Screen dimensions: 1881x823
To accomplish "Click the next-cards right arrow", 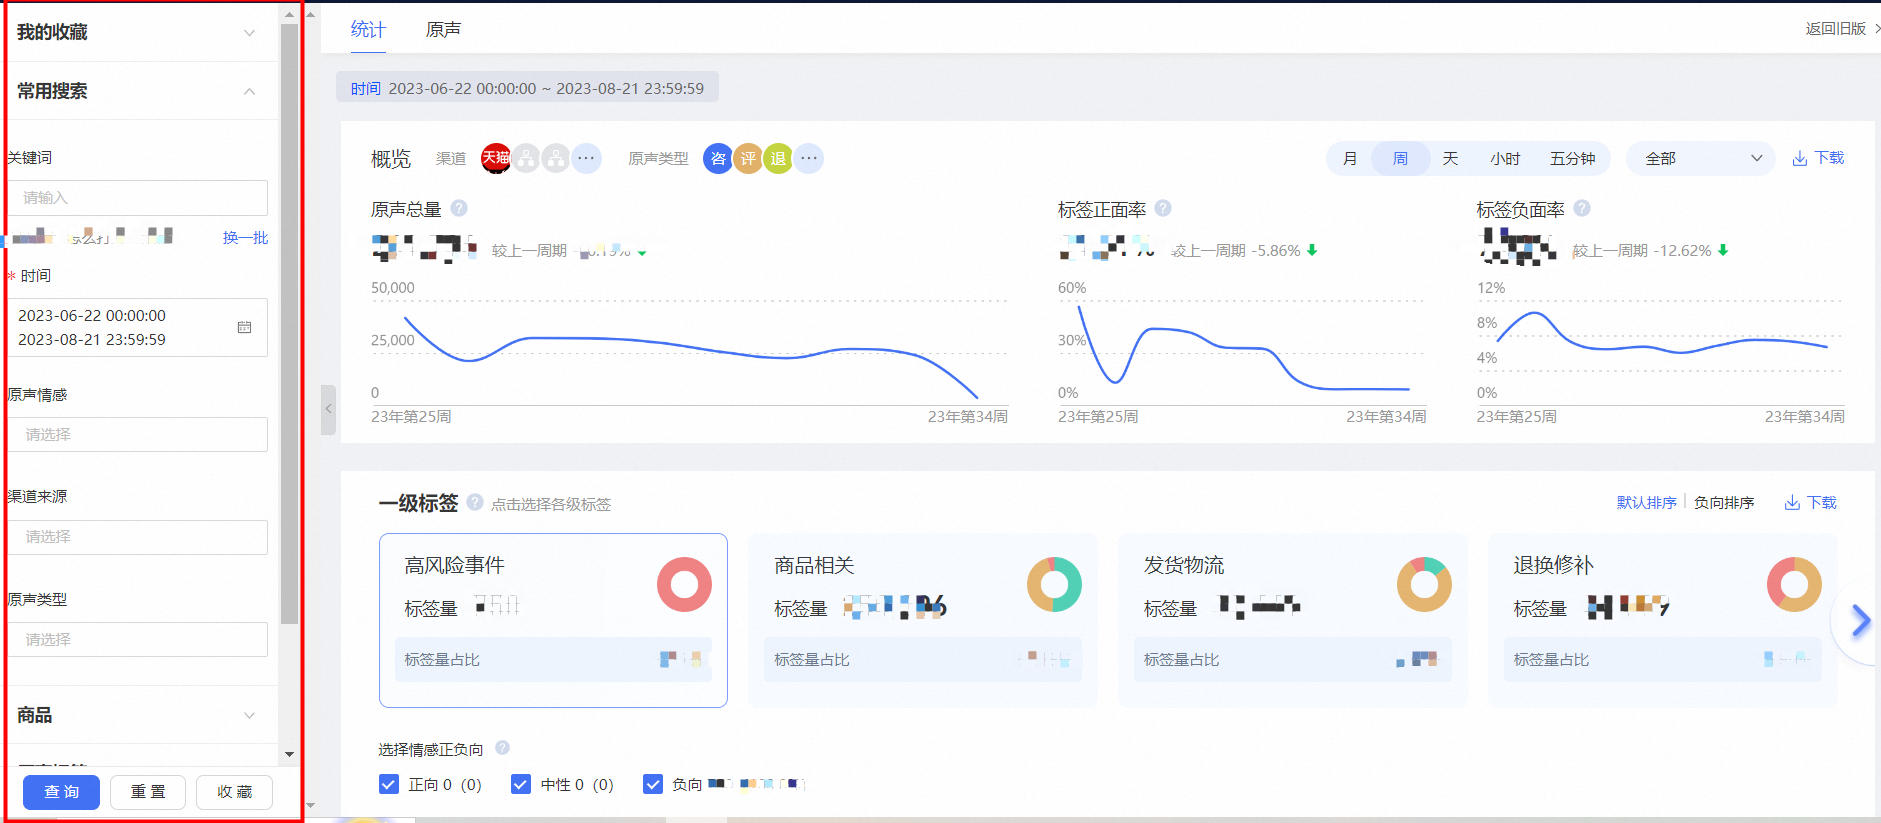I will [x=1860, y=621].
